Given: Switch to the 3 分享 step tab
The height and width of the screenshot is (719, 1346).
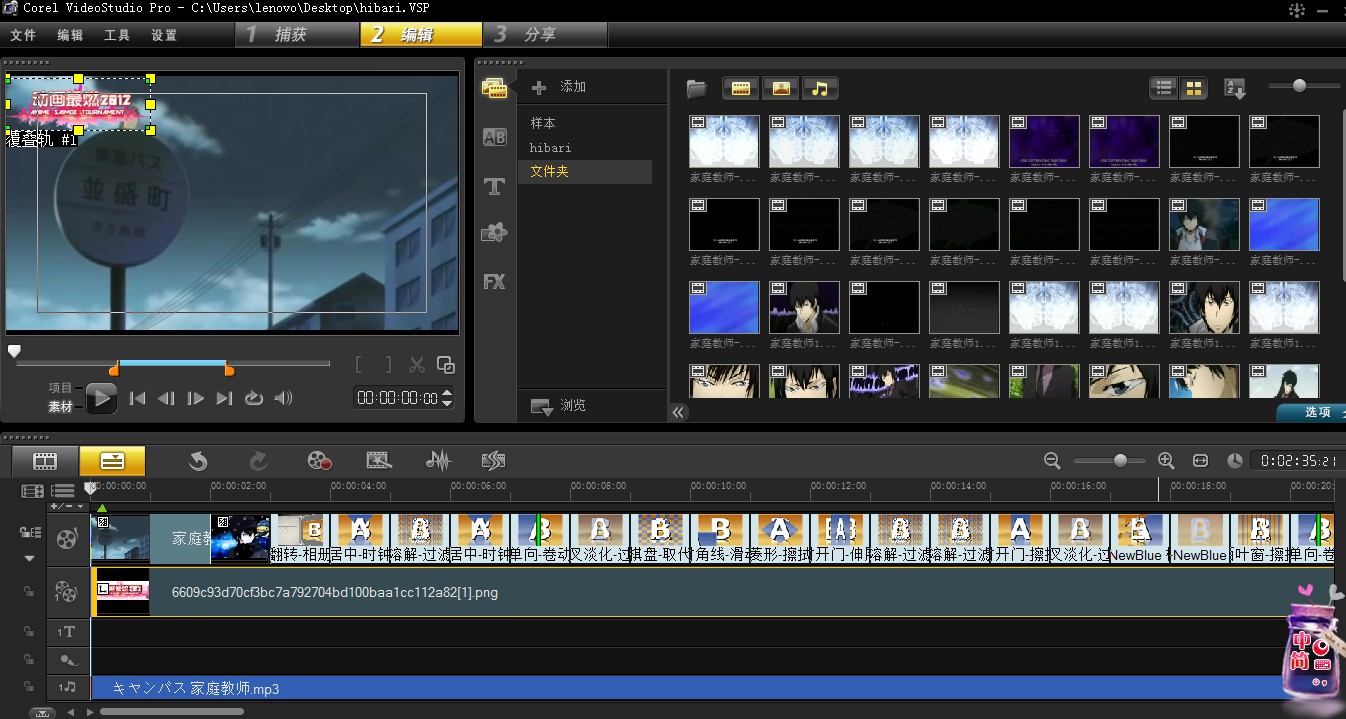Looking at the screenshot, I should [x=538, y=35].
